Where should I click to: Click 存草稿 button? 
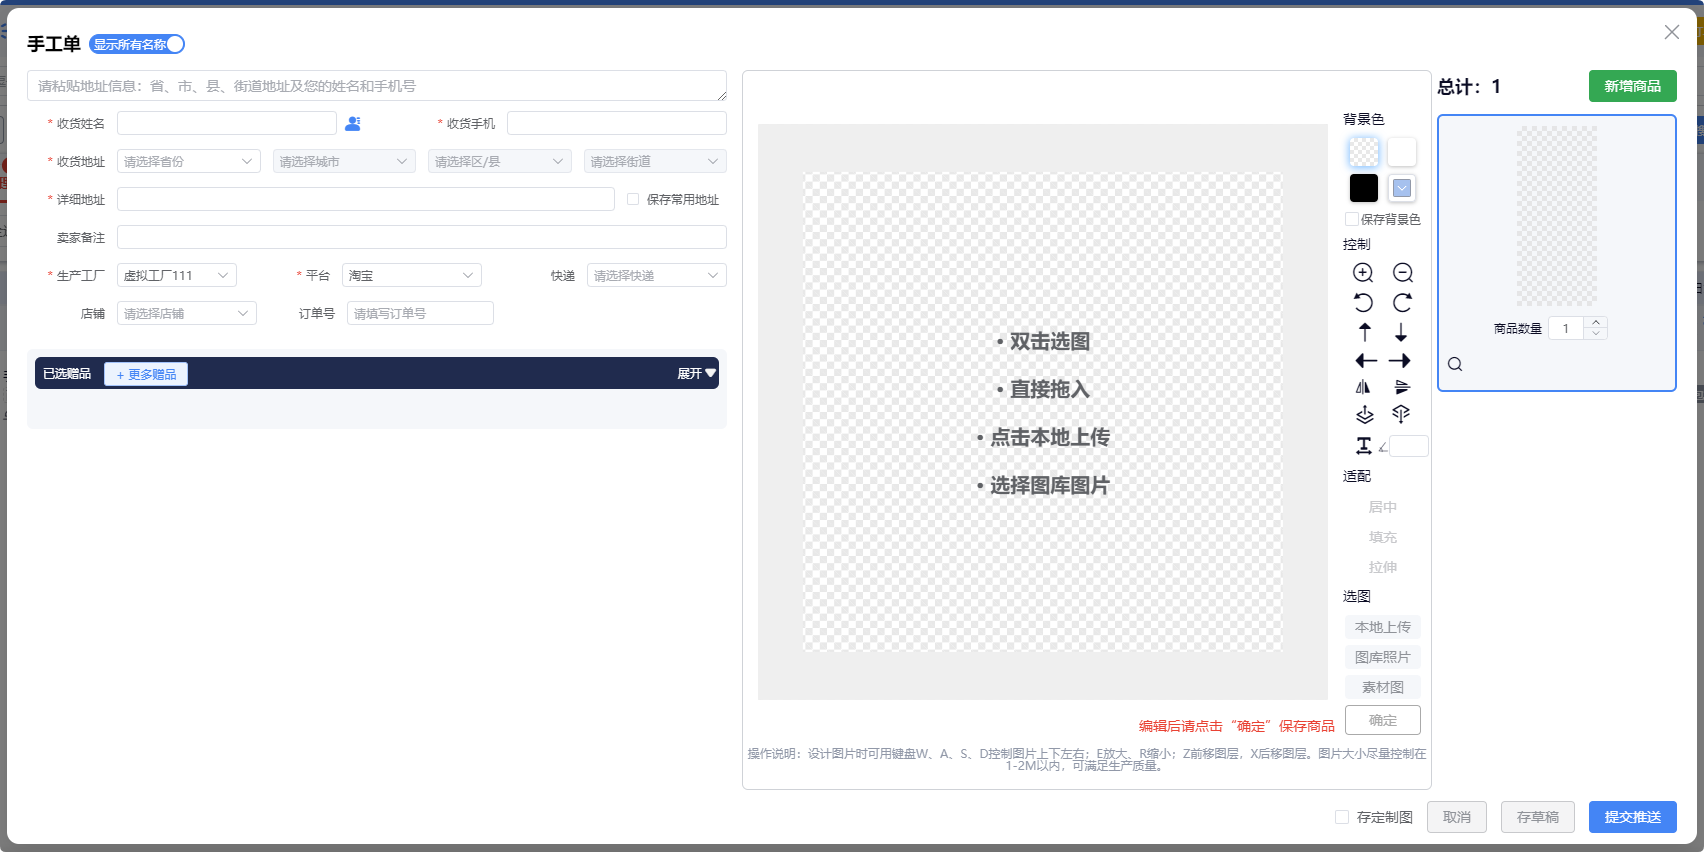[x=1538, y=817]
